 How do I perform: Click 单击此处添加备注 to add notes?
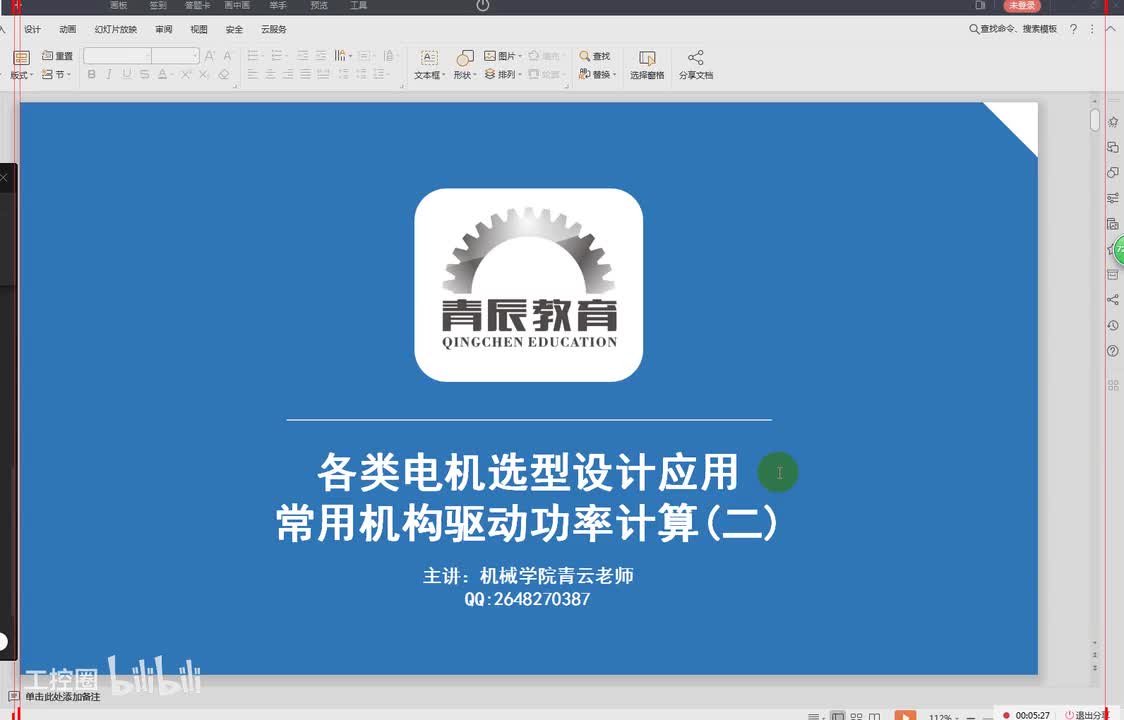click(x=63, y=697)
